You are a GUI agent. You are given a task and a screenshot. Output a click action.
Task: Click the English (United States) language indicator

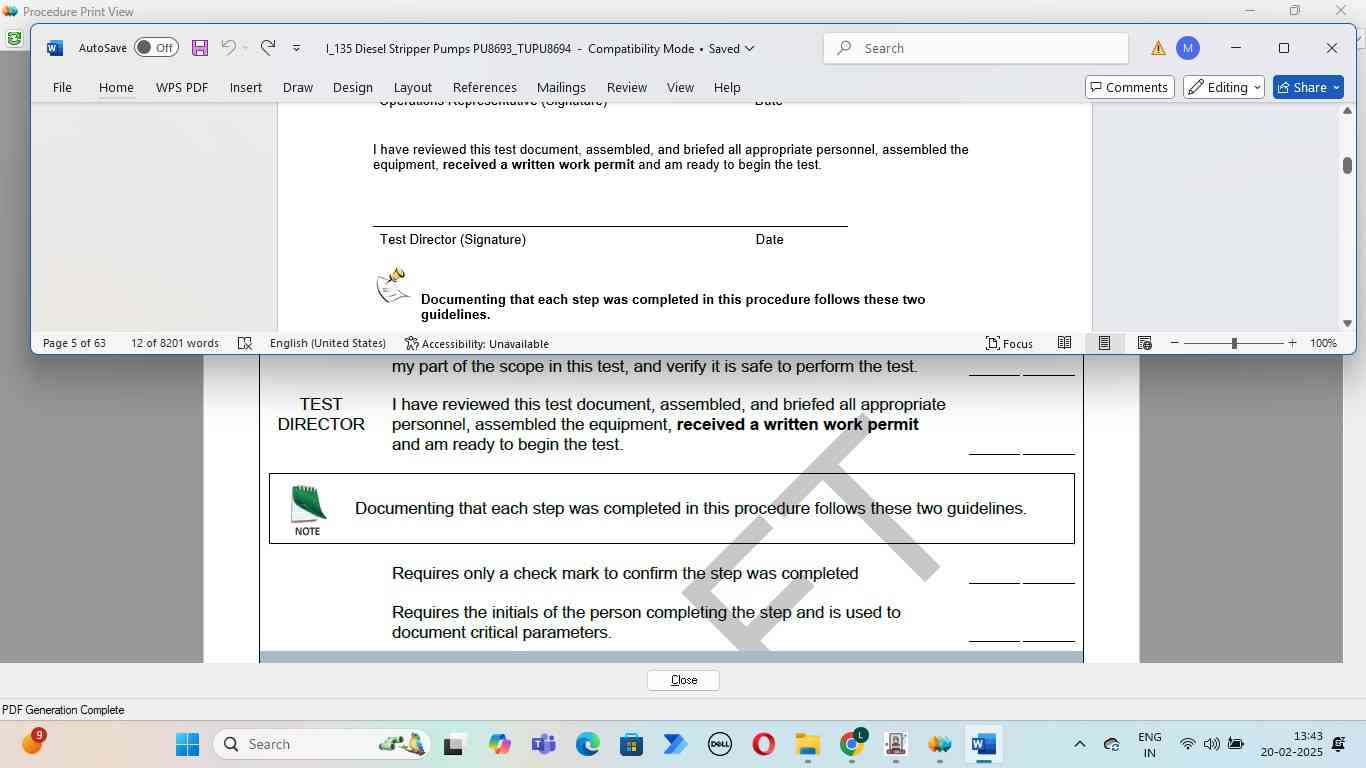click(x=328, y=343)
